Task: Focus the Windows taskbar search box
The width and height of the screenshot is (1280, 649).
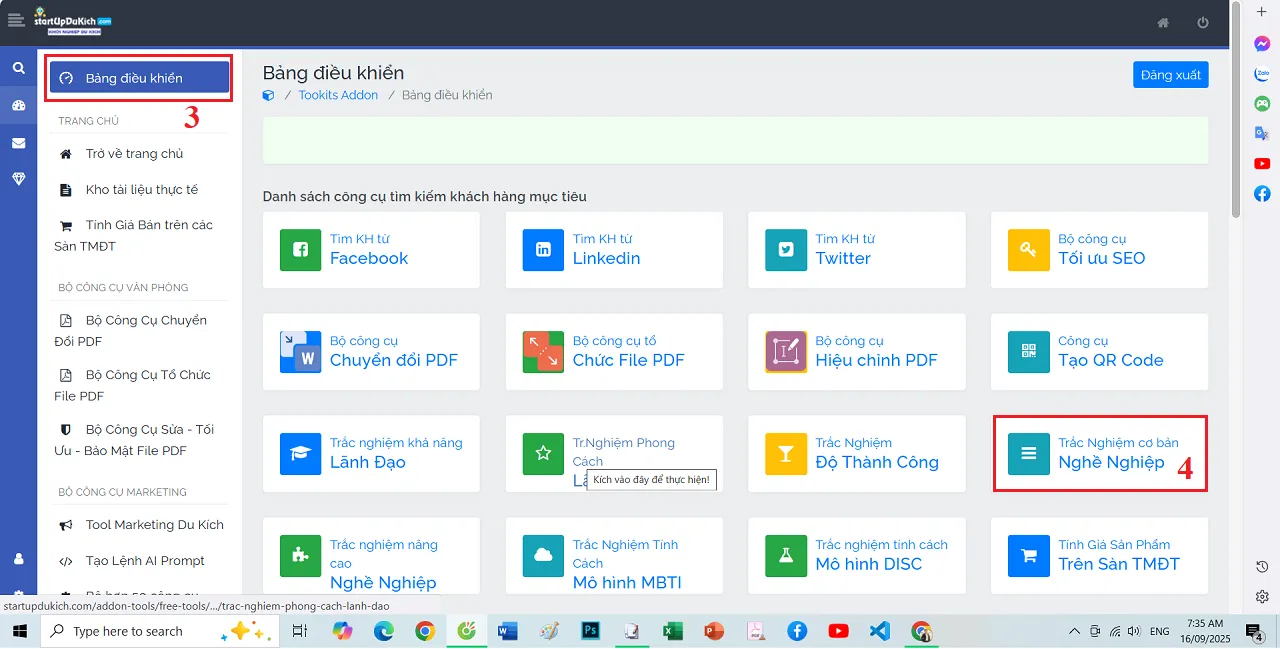Action: pos(162,631)
